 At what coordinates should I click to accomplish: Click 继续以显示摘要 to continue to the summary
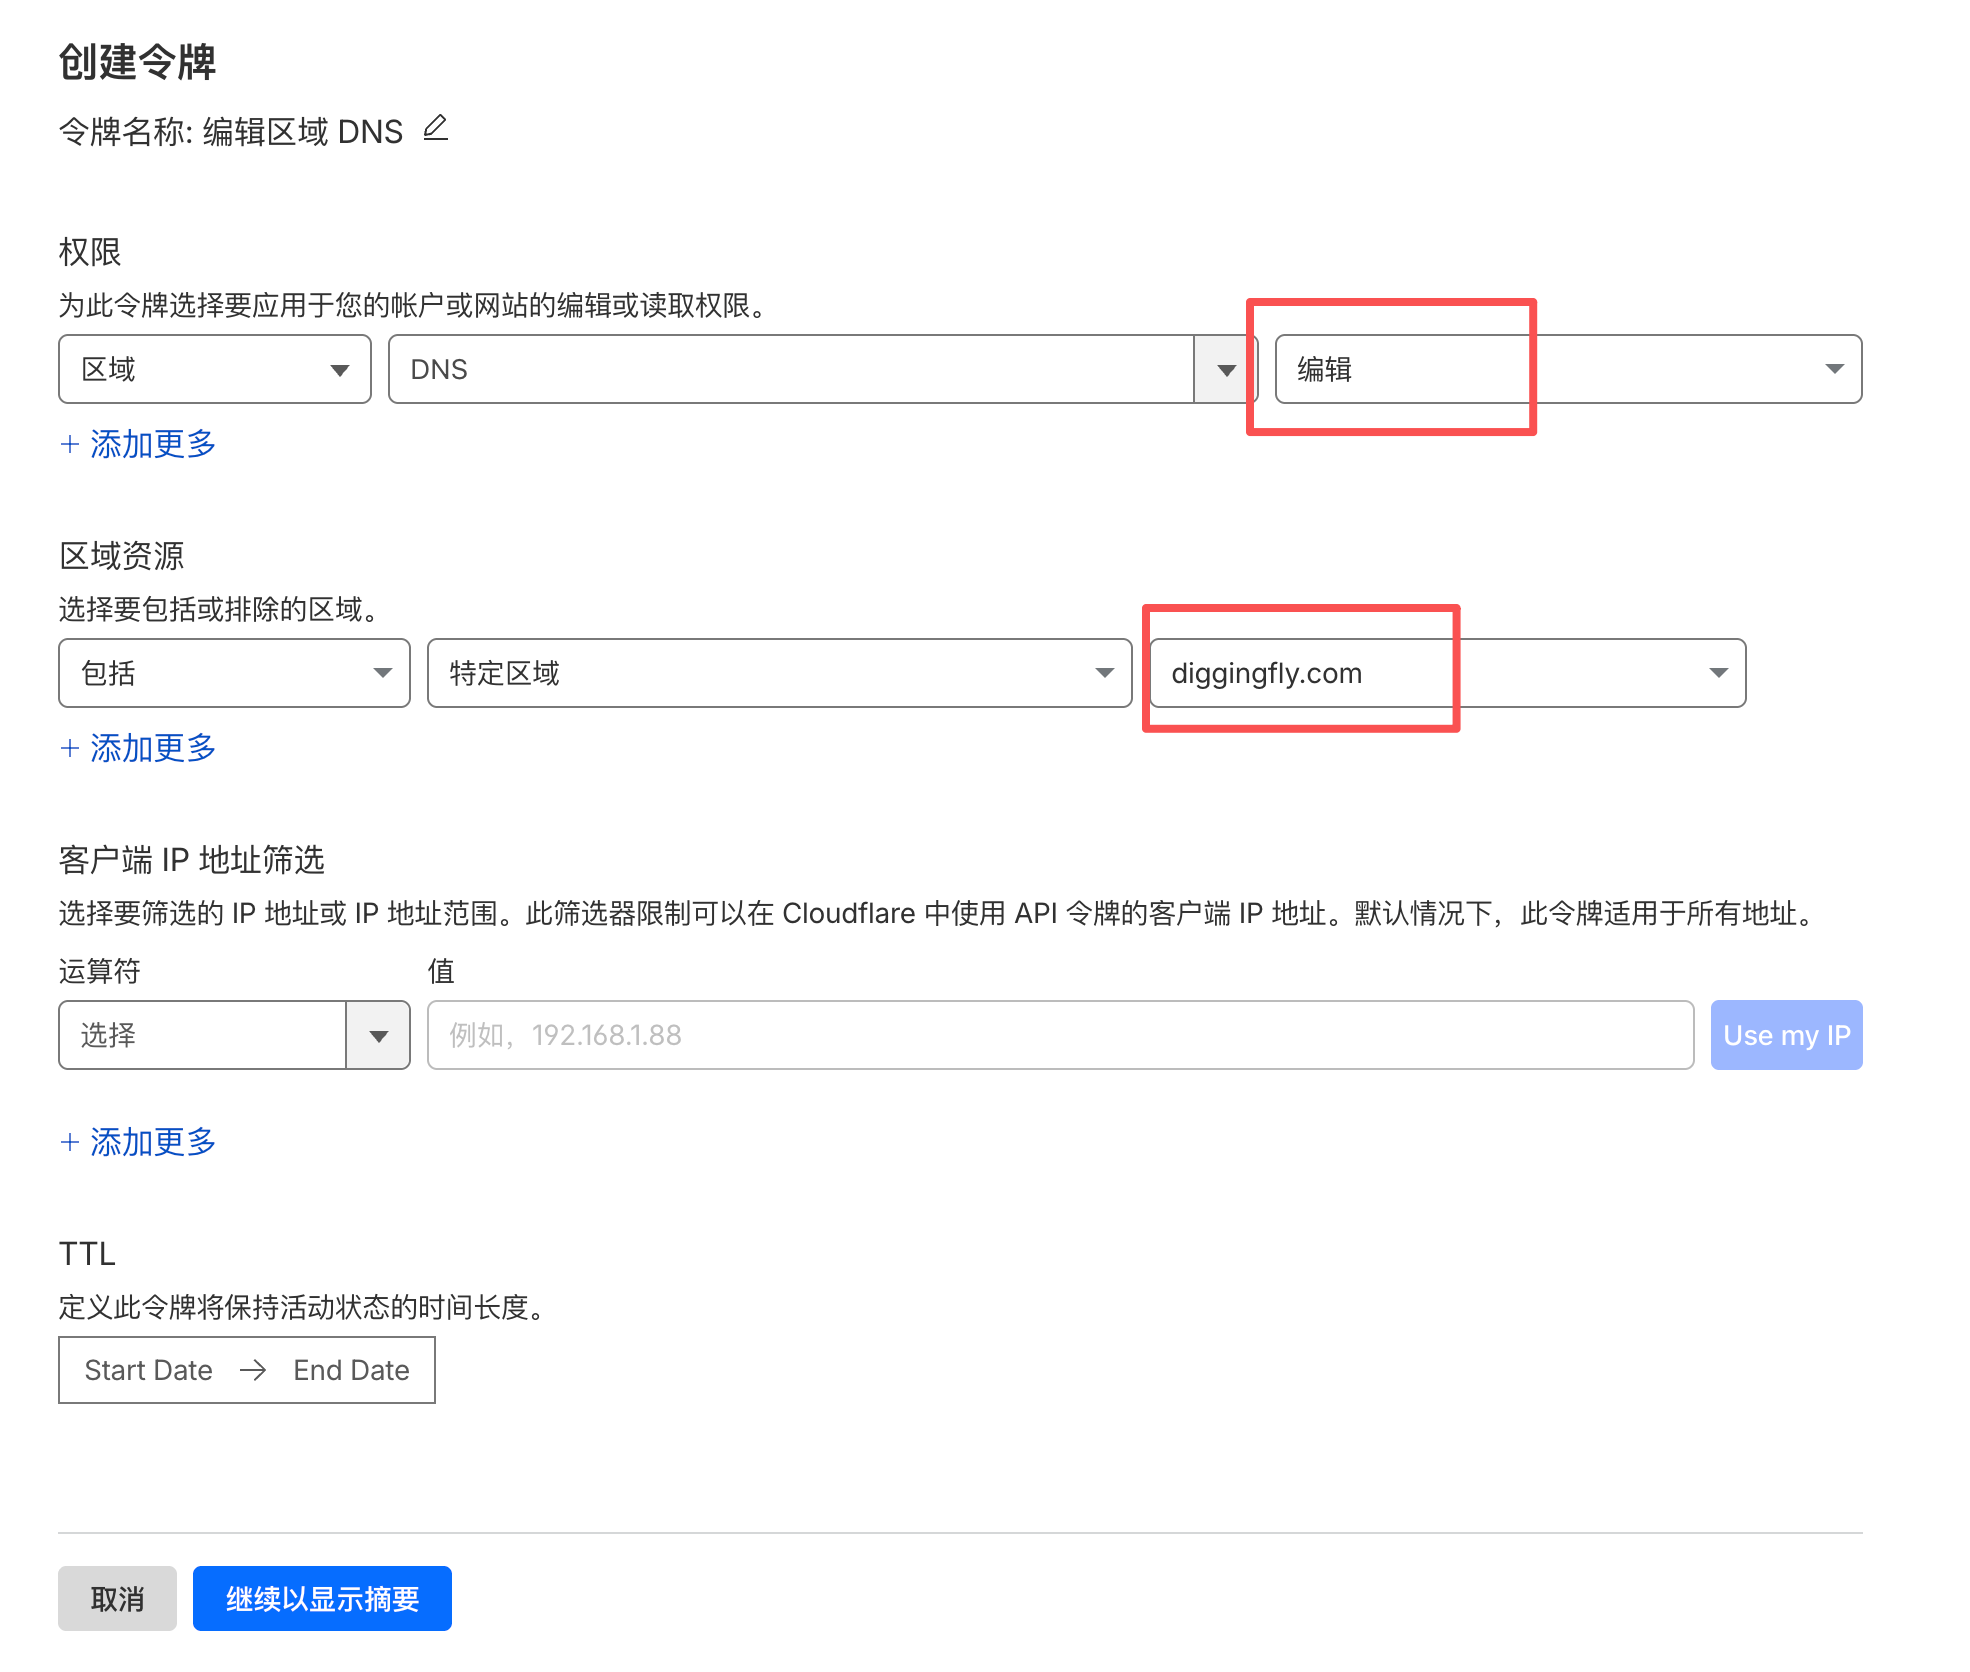[x=322, y=1599]
